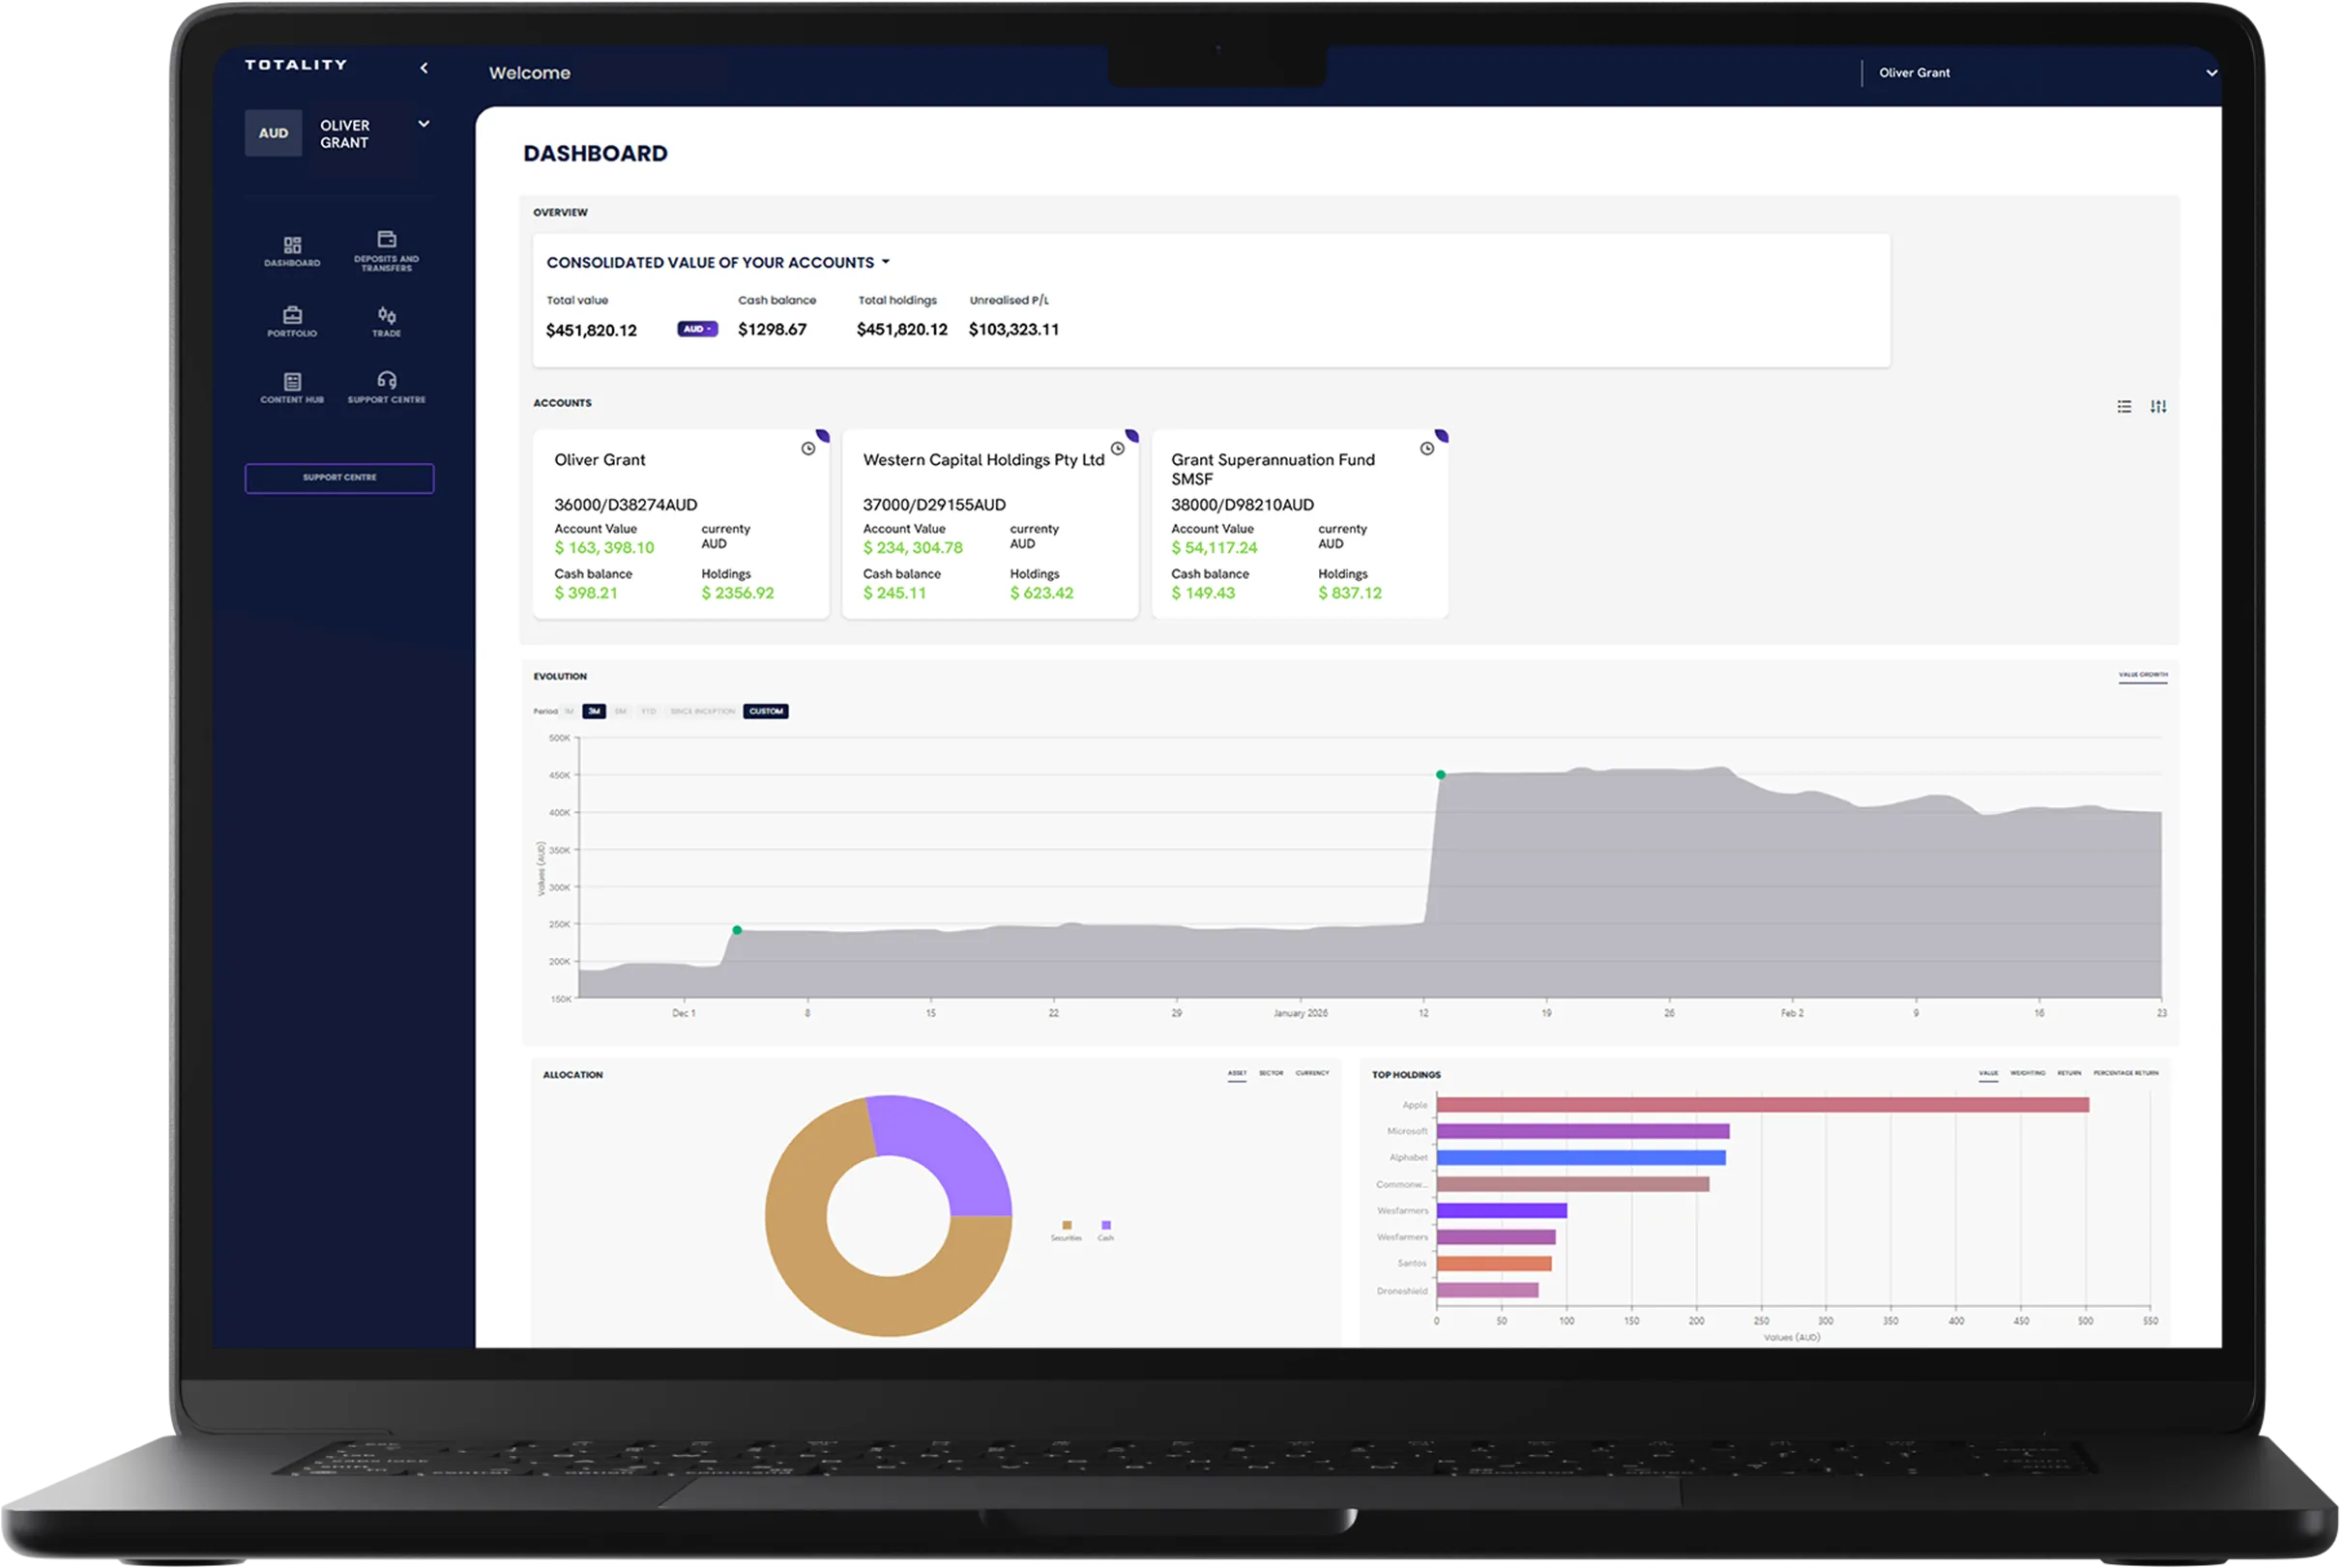The width and height of the screenshot is (2342, 1568).
Task: Click the purple Cash legend swatch
Action: (1105, 1225)
